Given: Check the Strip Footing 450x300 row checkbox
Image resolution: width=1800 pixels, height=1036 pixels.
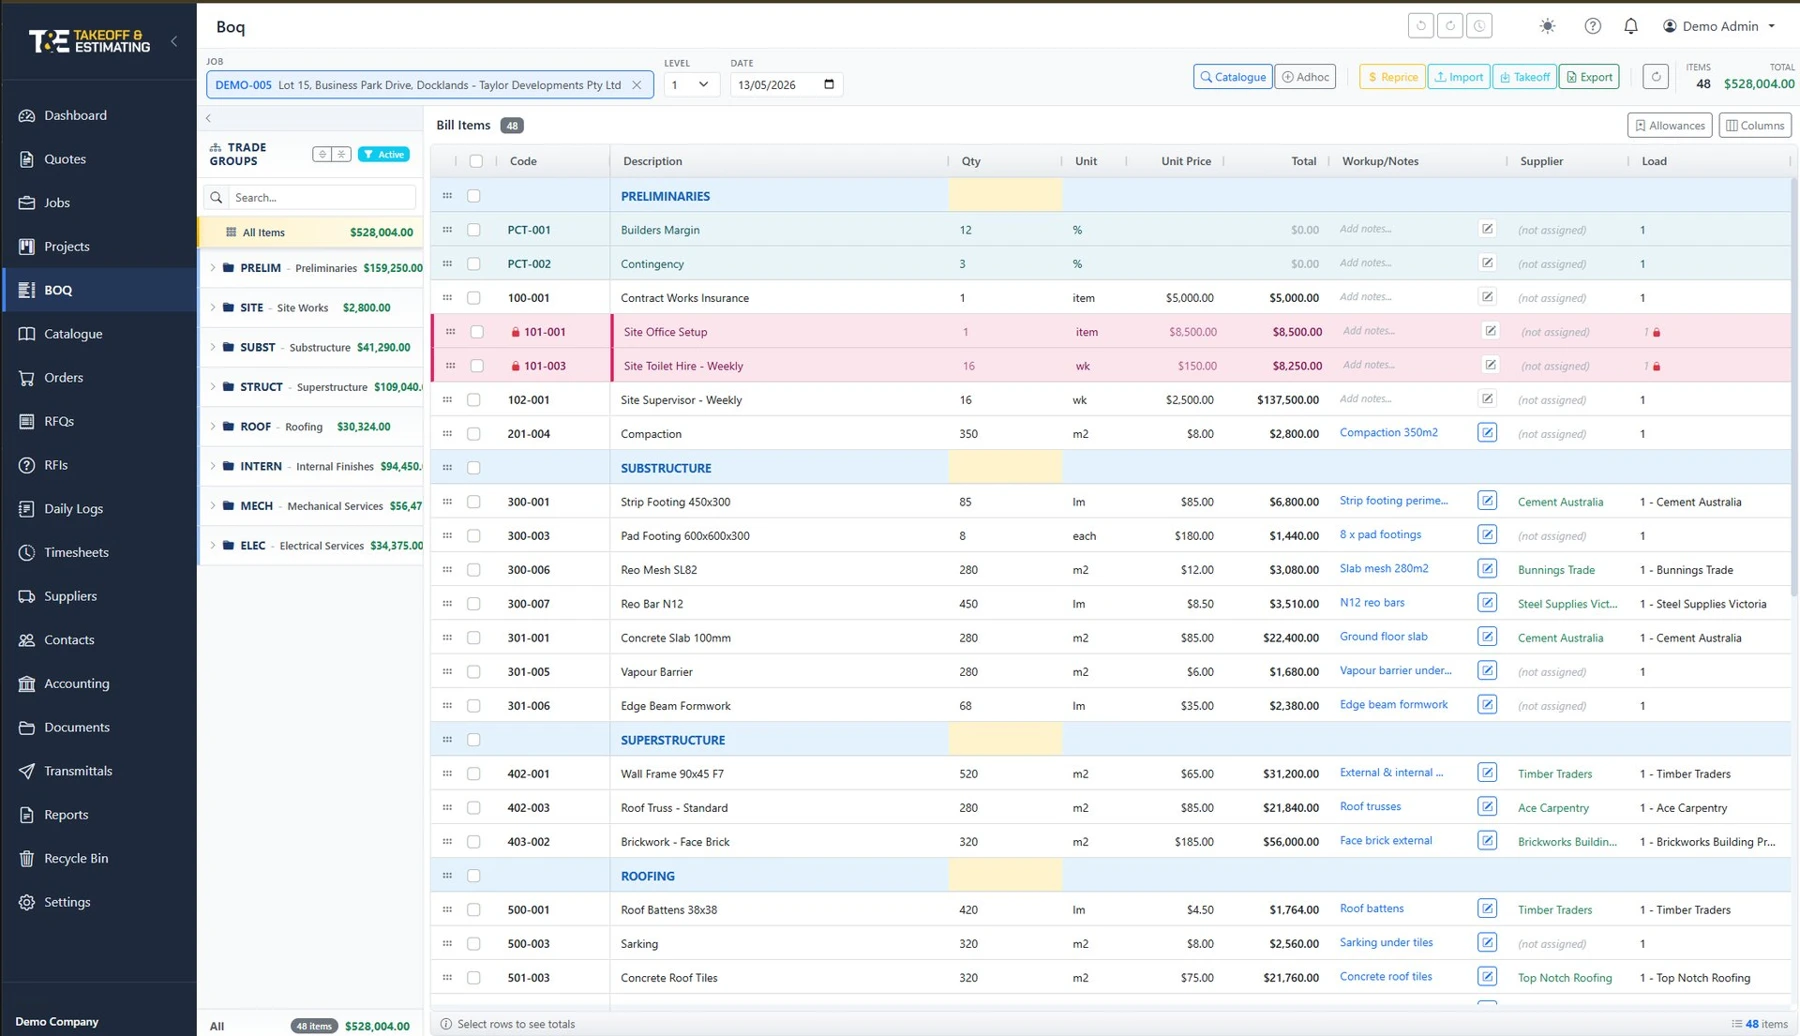Looking at the screenshot, I should (x=474, y=502).
